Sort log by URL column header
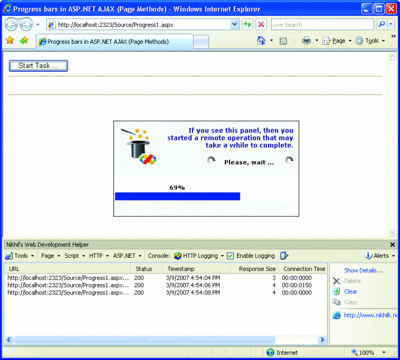 67,269
